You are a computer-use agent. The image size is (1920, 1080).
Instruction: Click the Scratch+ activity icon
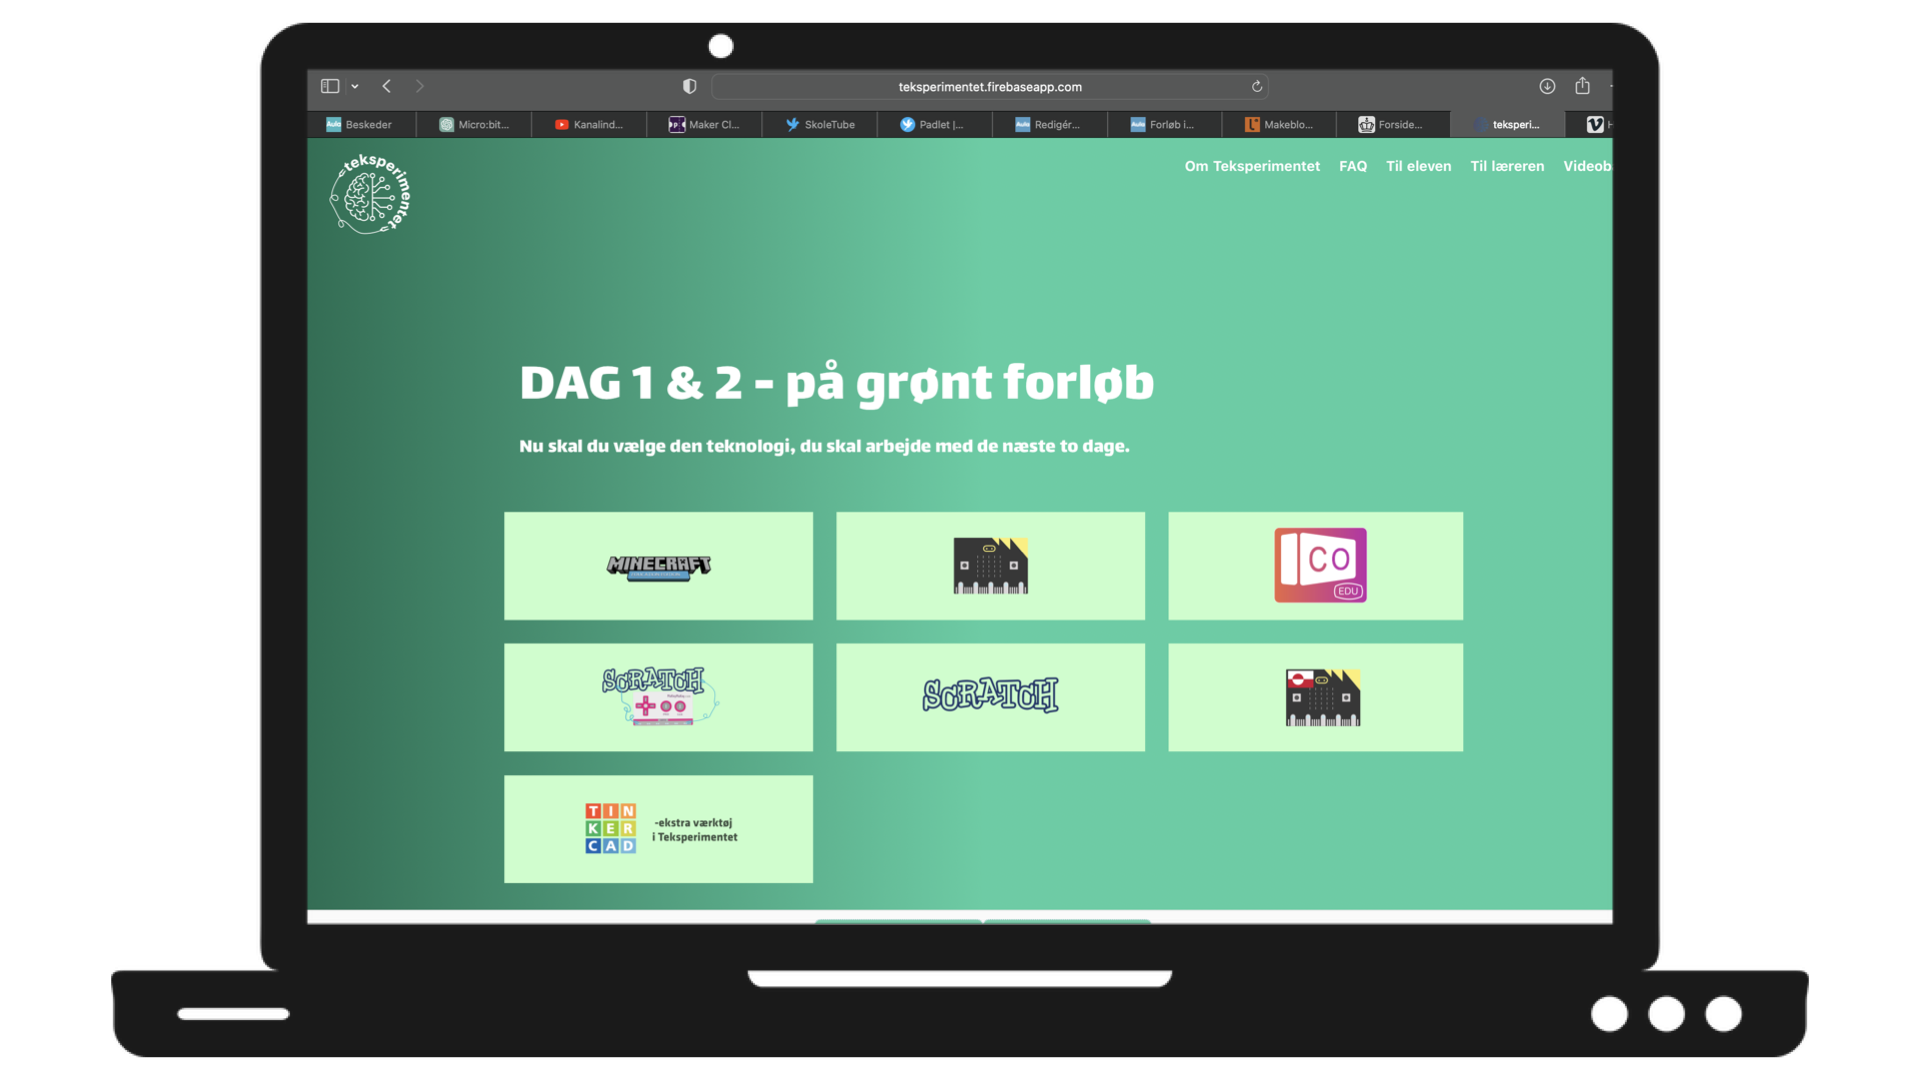(x=658, y=695)
